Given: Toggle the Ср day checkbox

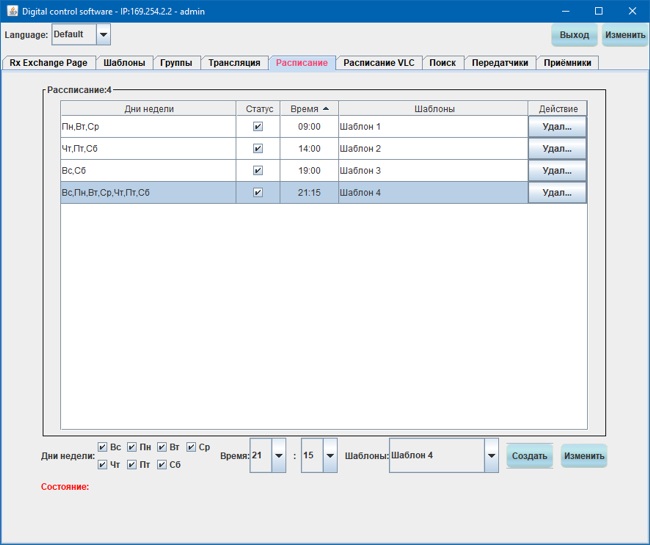Looking at the screenshot, I should point(191,447).
